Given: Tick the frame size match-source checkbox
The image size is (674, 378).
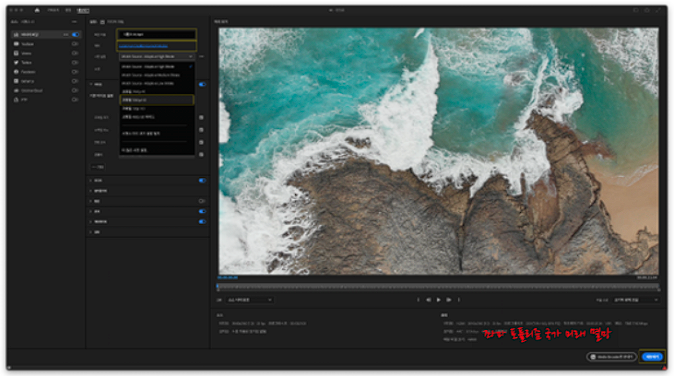Looking at the screenshot, I should point(201,117).
